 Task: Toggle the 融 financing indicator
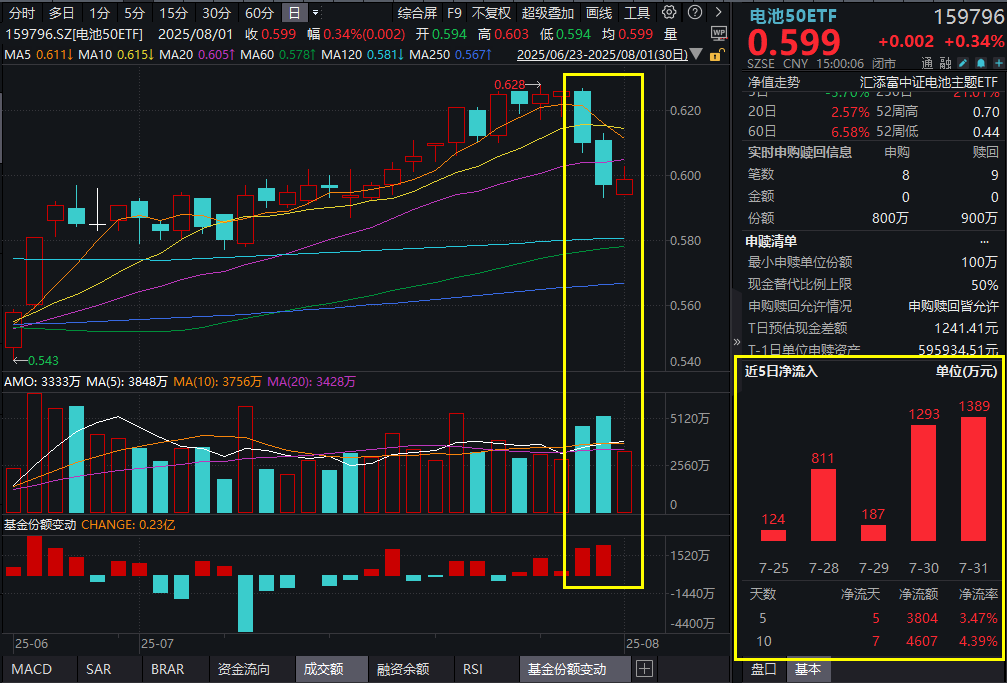click(x=944, y=62)
